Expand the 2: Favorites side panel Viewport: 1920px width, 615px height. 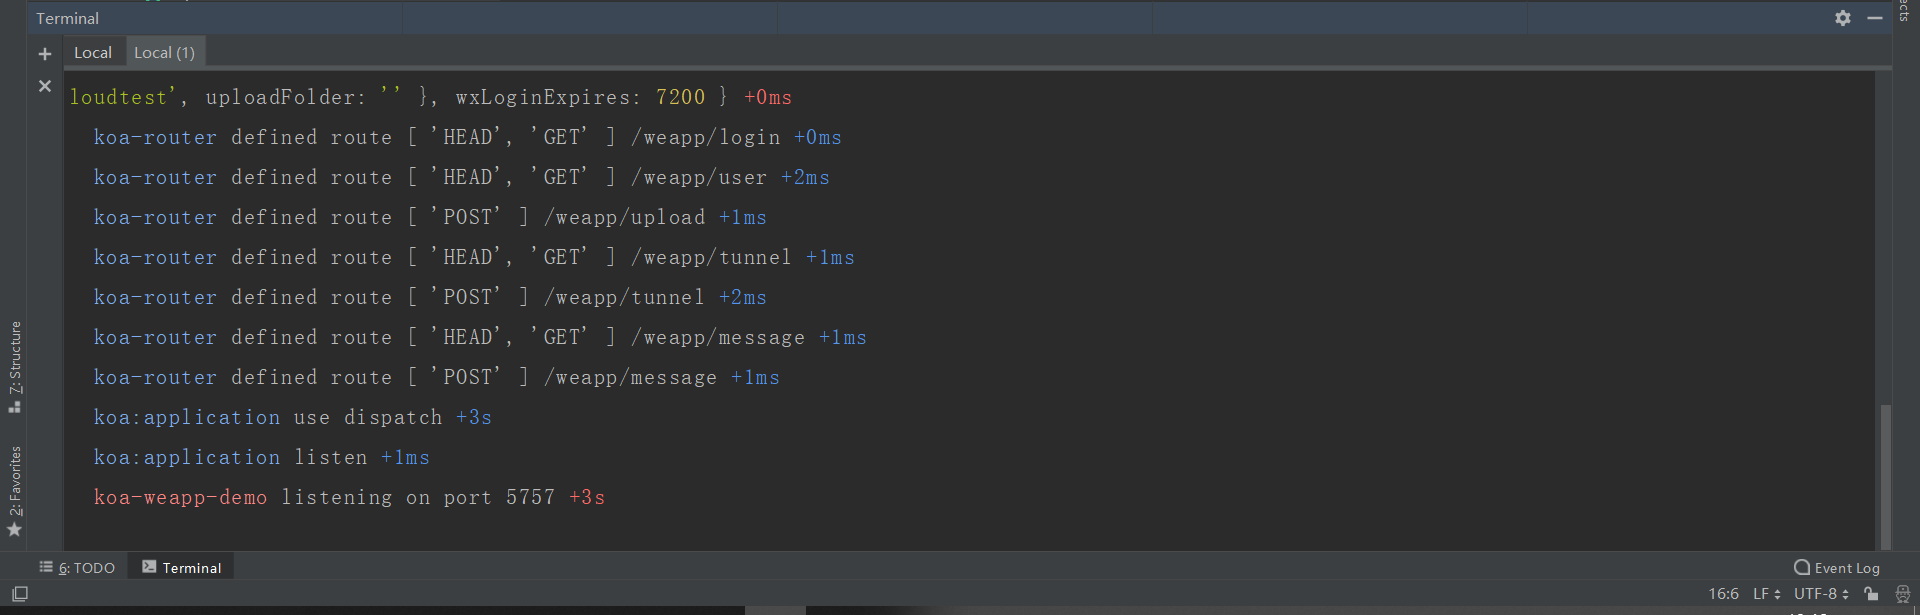tap(15, 490)
